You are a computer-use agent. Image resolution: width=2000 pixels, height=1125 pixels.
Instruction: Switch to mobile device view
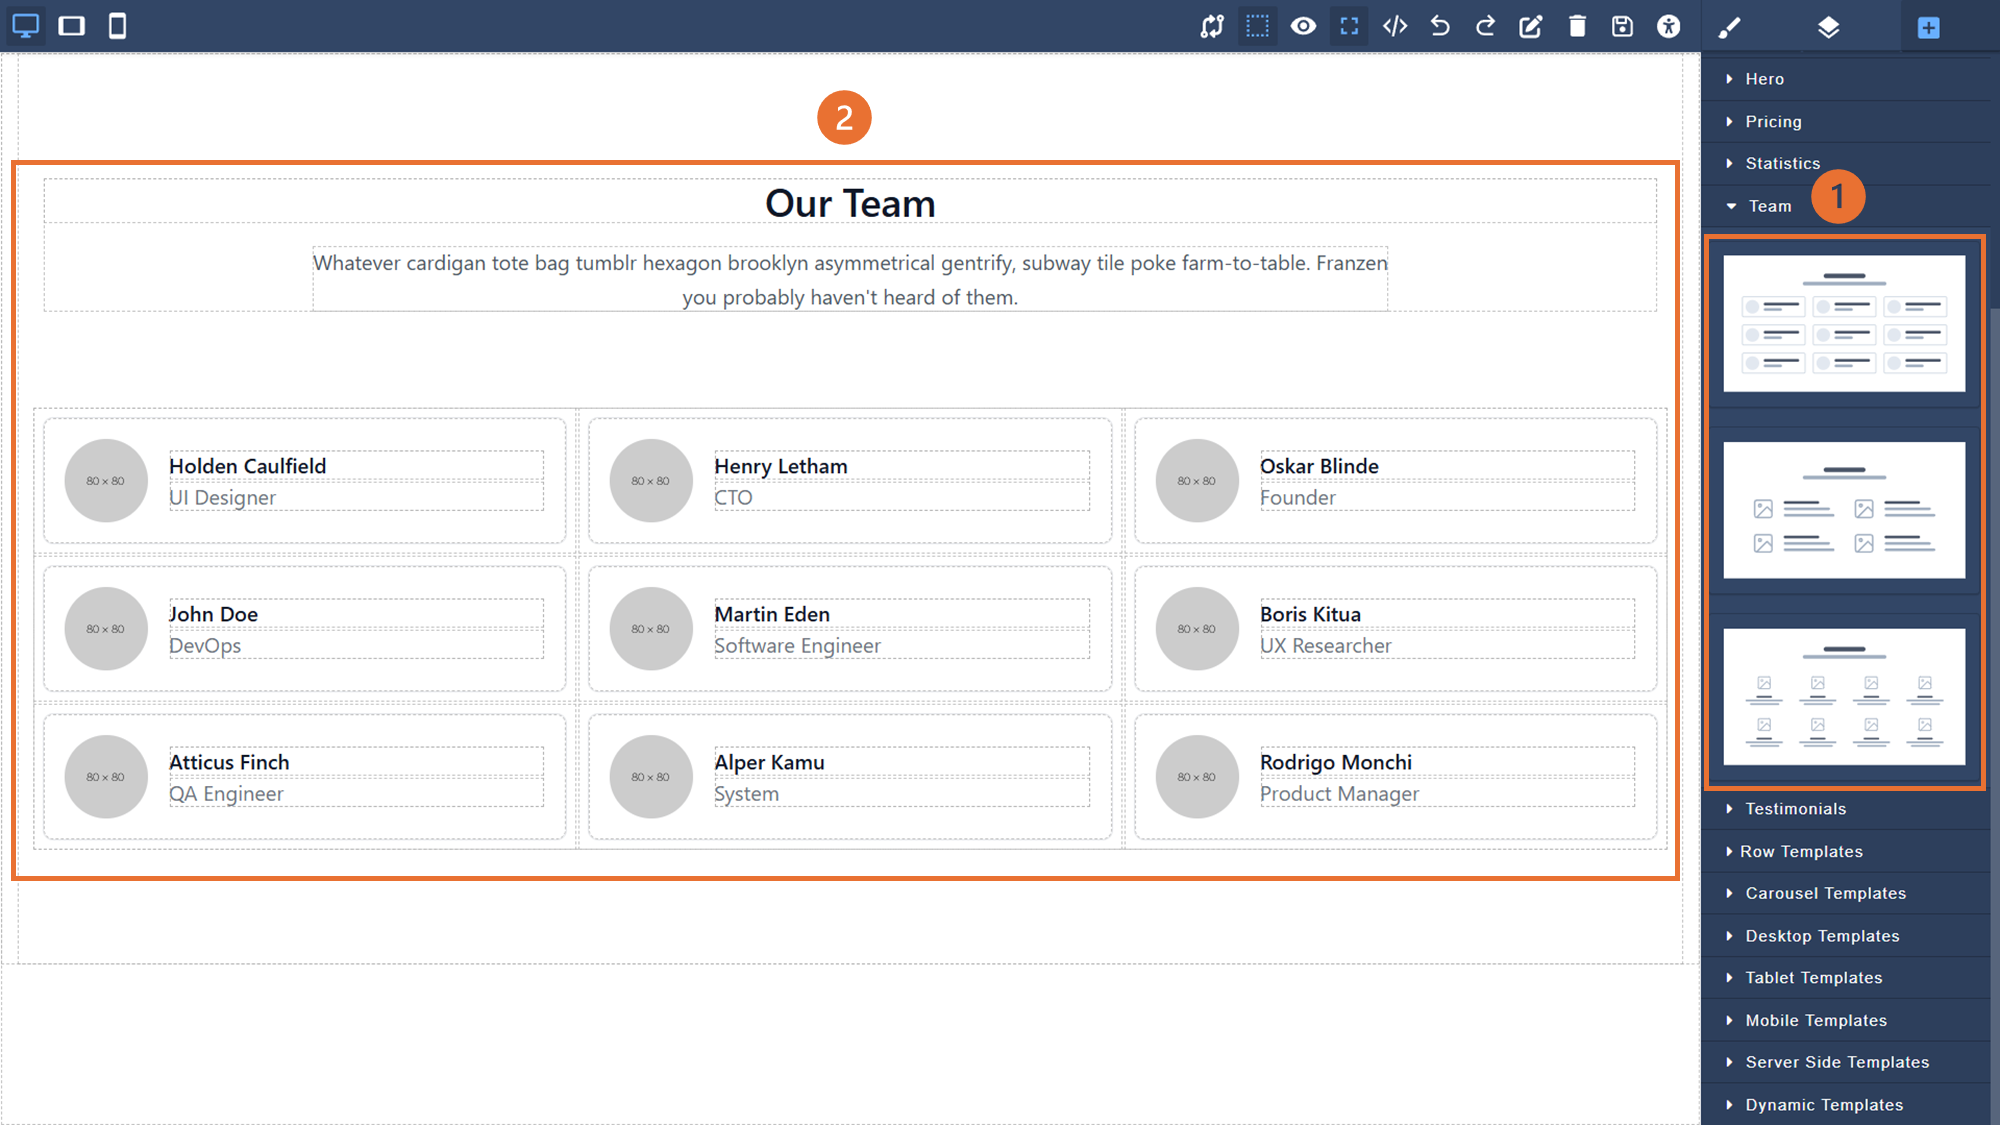point(117,26)
